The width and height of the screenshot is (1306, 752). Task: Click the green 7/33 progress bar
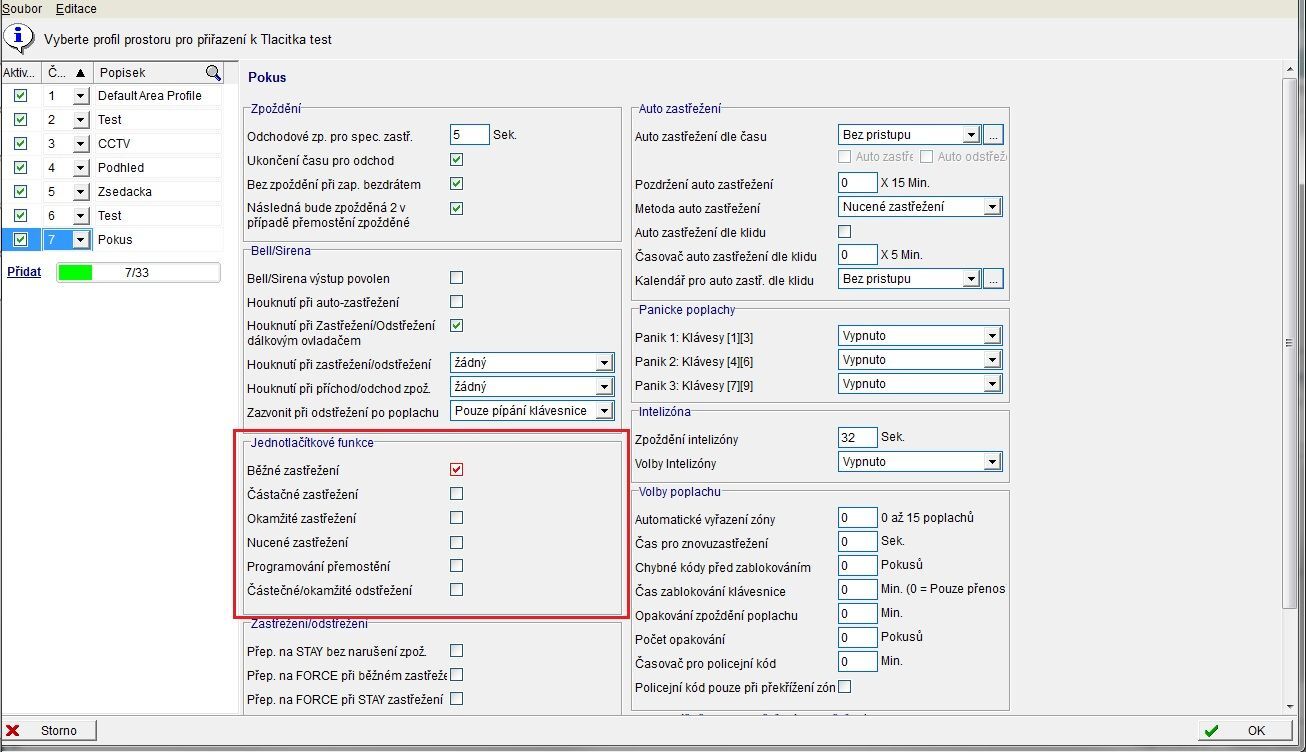pos(137,272)
